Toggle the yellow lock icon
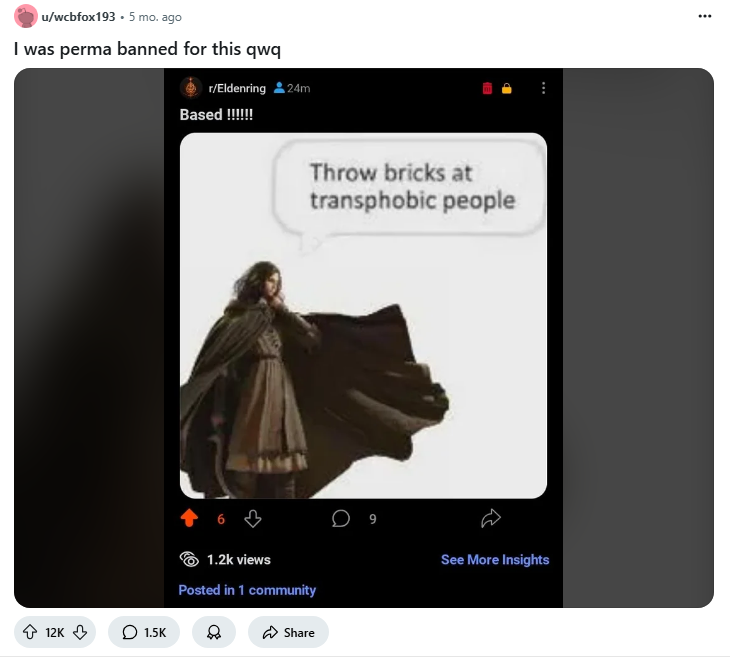Screen dimensions: 731x658 point(507,88)
